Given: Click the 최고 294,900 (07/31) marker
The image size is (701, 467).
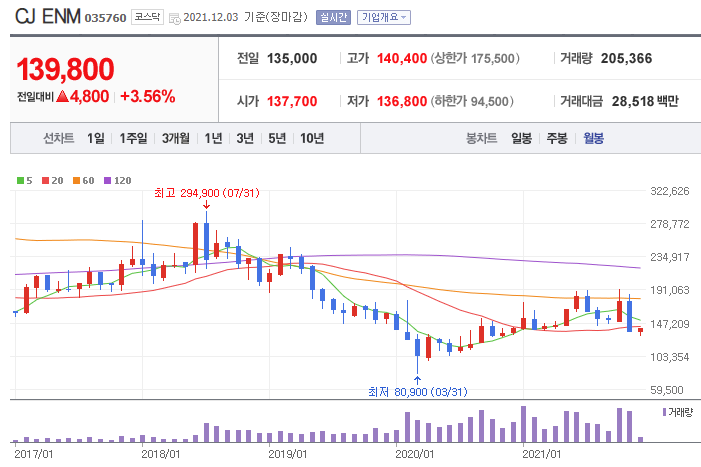Looking at the screenshot, I should pos(207,193).
